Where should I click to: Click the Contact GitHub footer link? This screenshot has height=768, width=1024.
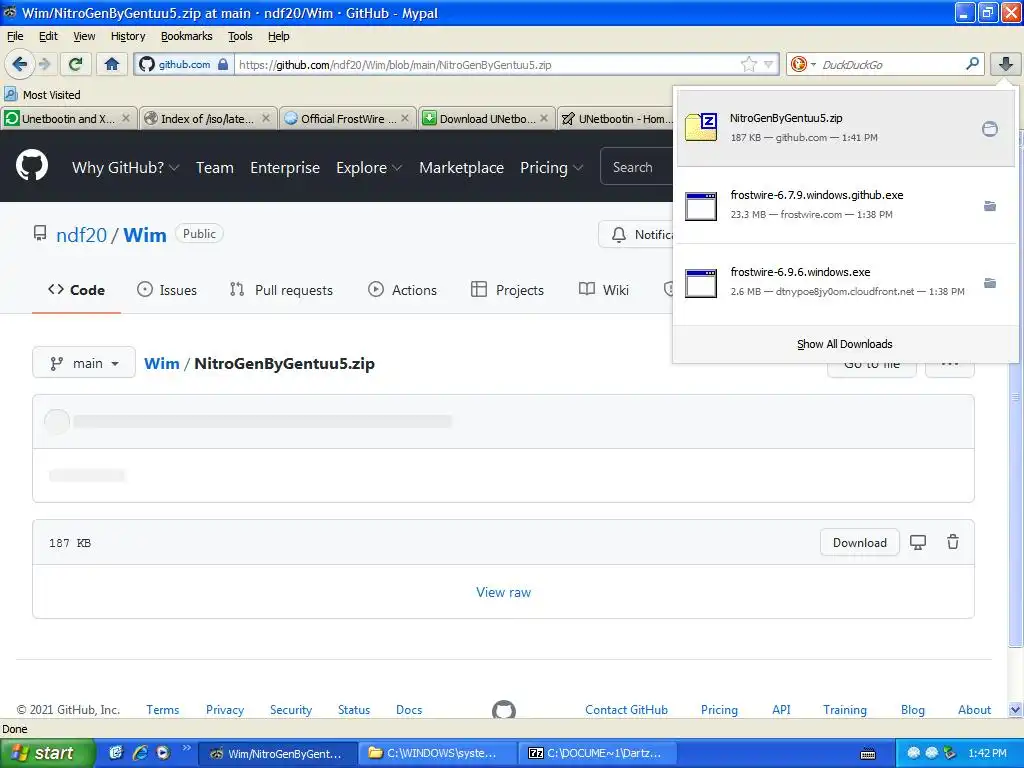click(x=626, y=709)
